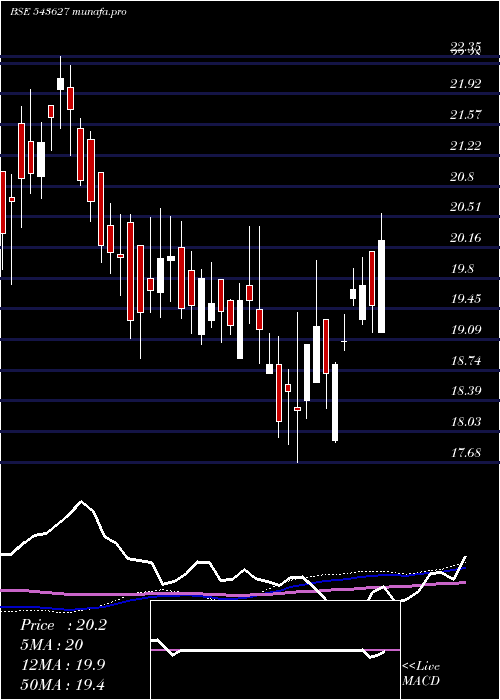Select the 18.03 price axis label

466,421
